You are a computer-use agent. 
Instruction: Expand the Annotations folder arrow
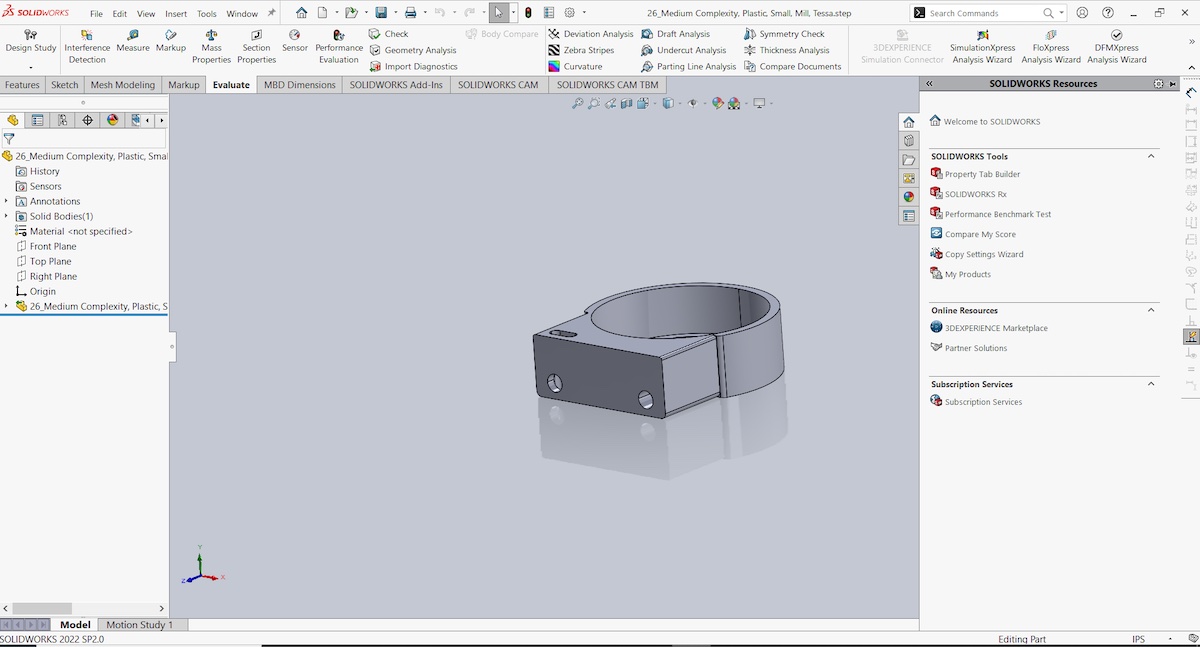[x=6, y=201]
